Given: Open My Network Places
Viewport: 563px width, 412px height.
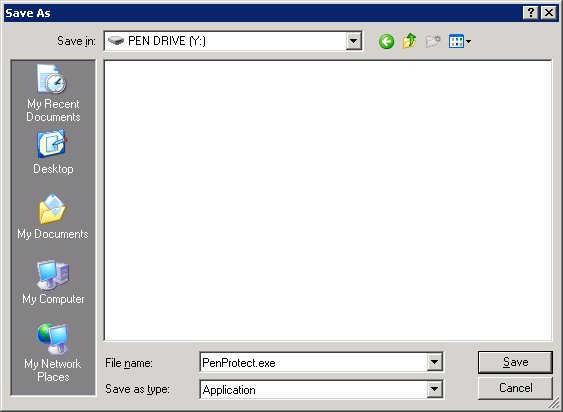Looking at the screenshot, I should 53,353.
